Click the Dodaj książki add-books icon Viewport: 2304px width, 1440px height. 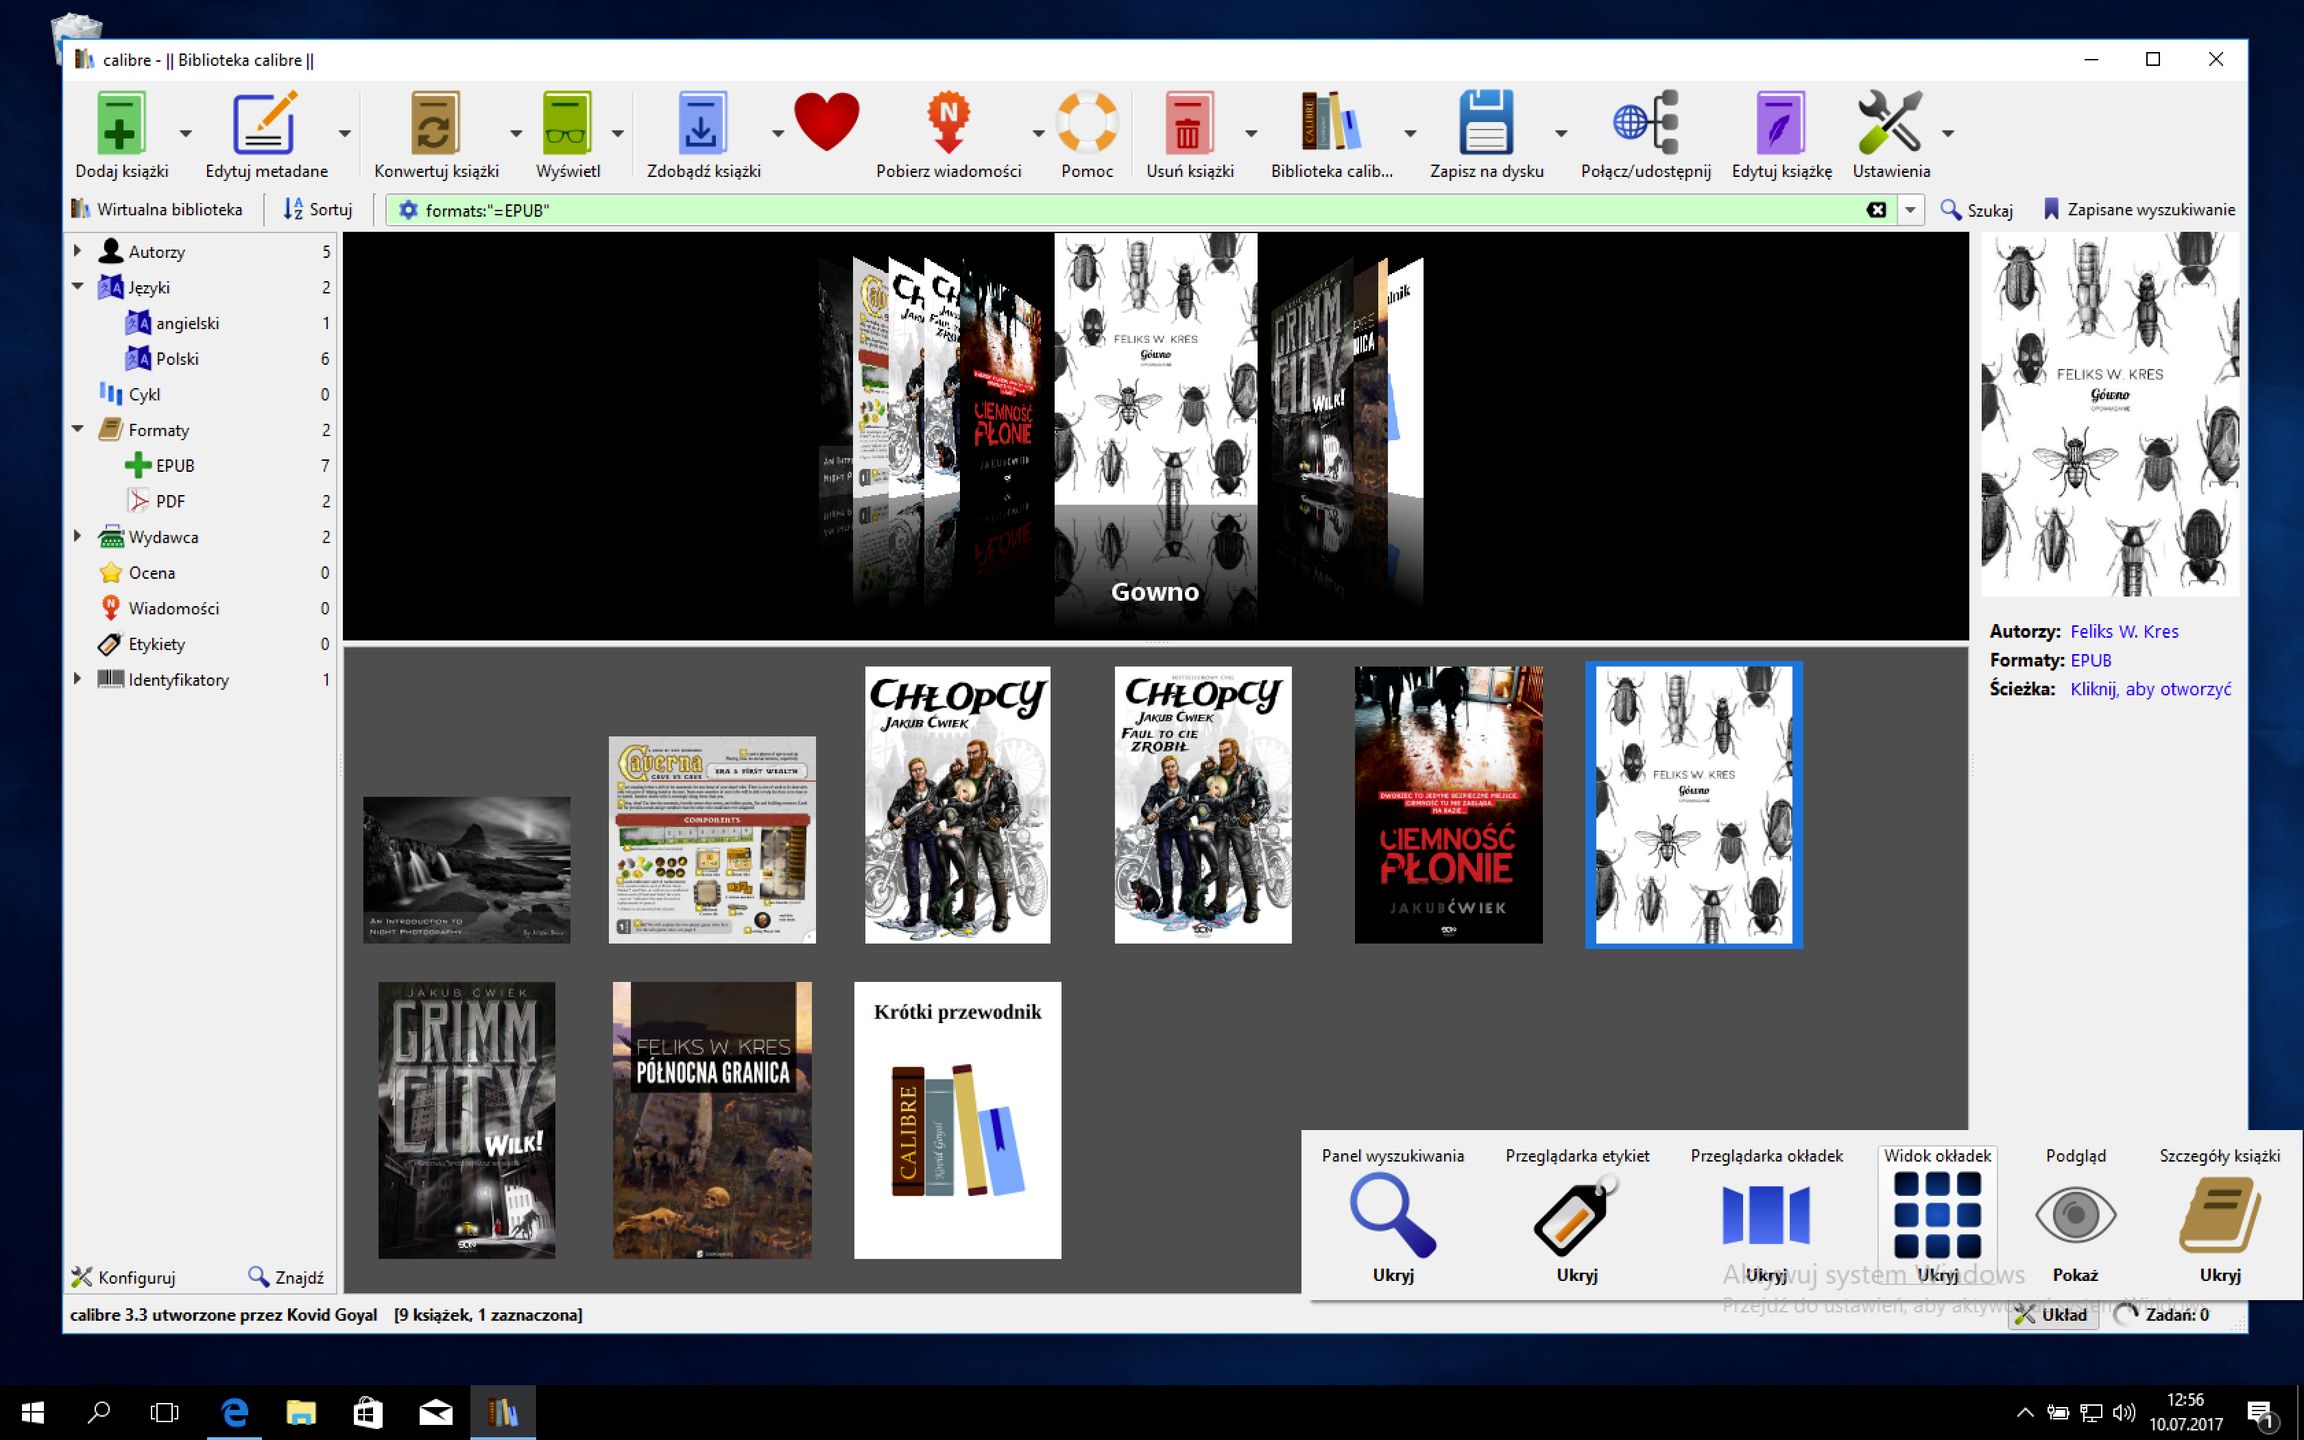point(120,125)
